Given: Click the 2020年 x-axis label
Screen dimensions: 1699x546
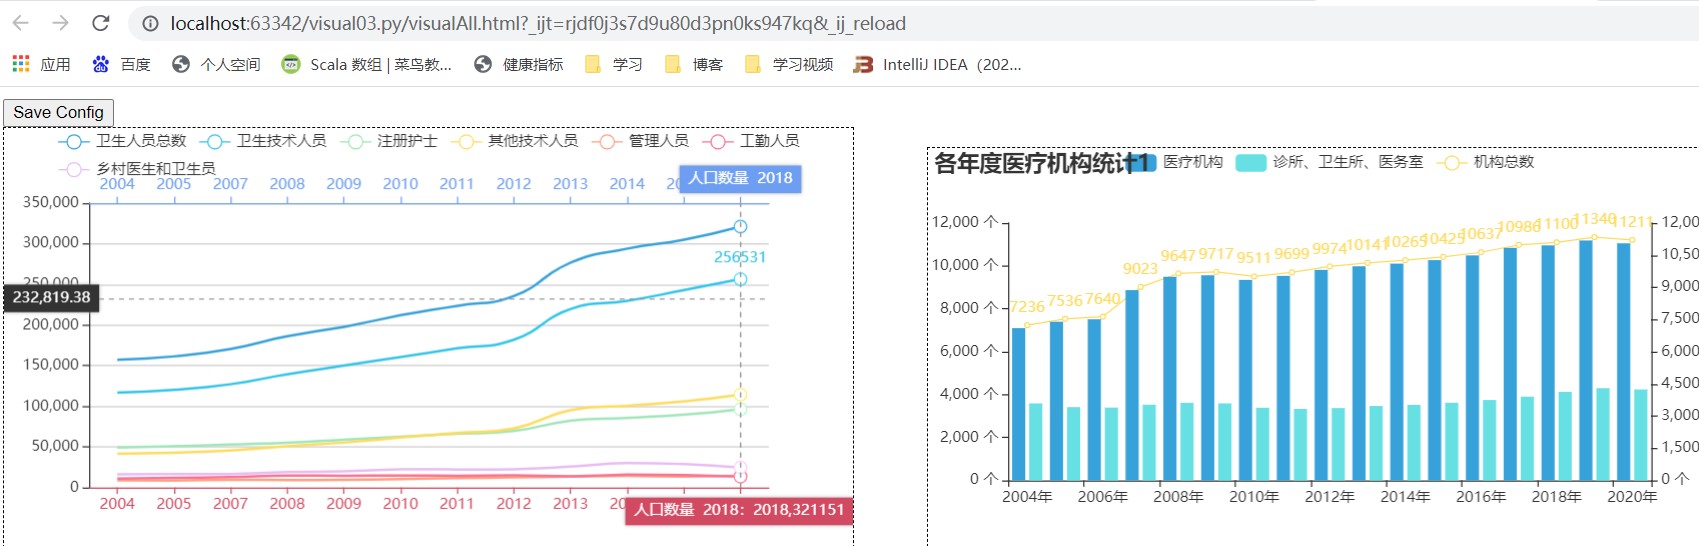Looking at the screenshot, I should tap(1633, 497).
